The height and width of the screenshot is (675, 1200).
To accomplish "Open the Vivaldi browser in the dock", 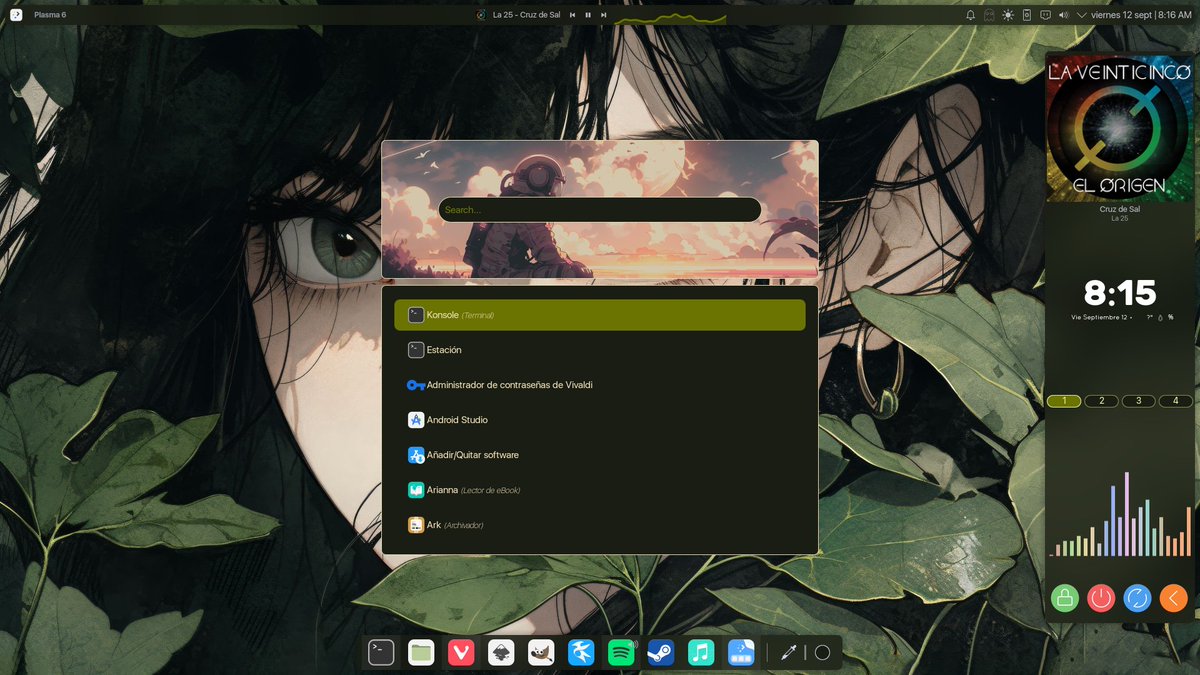I will (462, 652).
